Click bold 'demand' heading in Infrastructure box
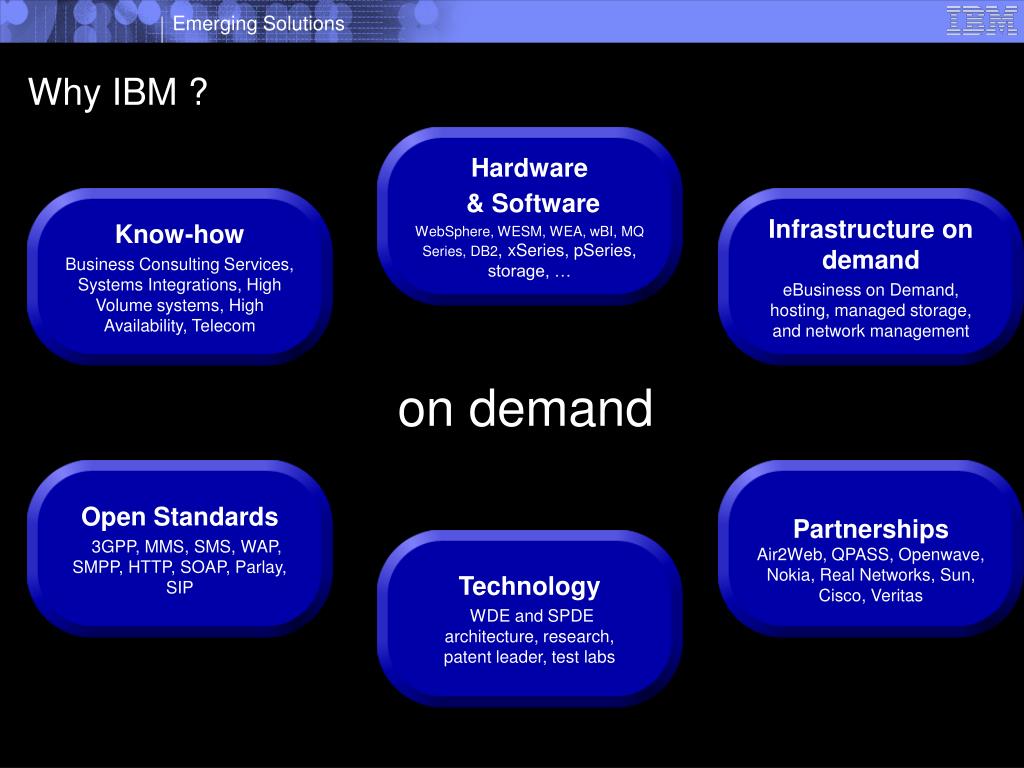The height and width of the screenshot is (768, 1024). point(871,260)
